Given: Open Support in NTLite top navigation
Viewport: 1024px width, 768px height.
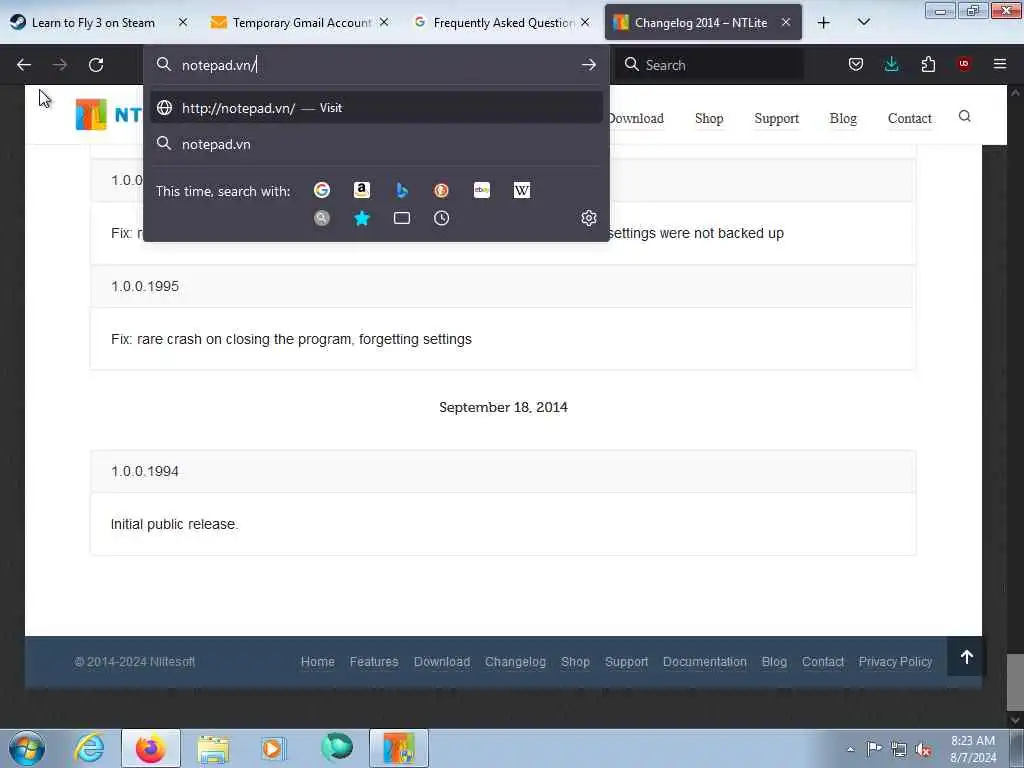Looking at the screenshot, I should coord(776,118).
